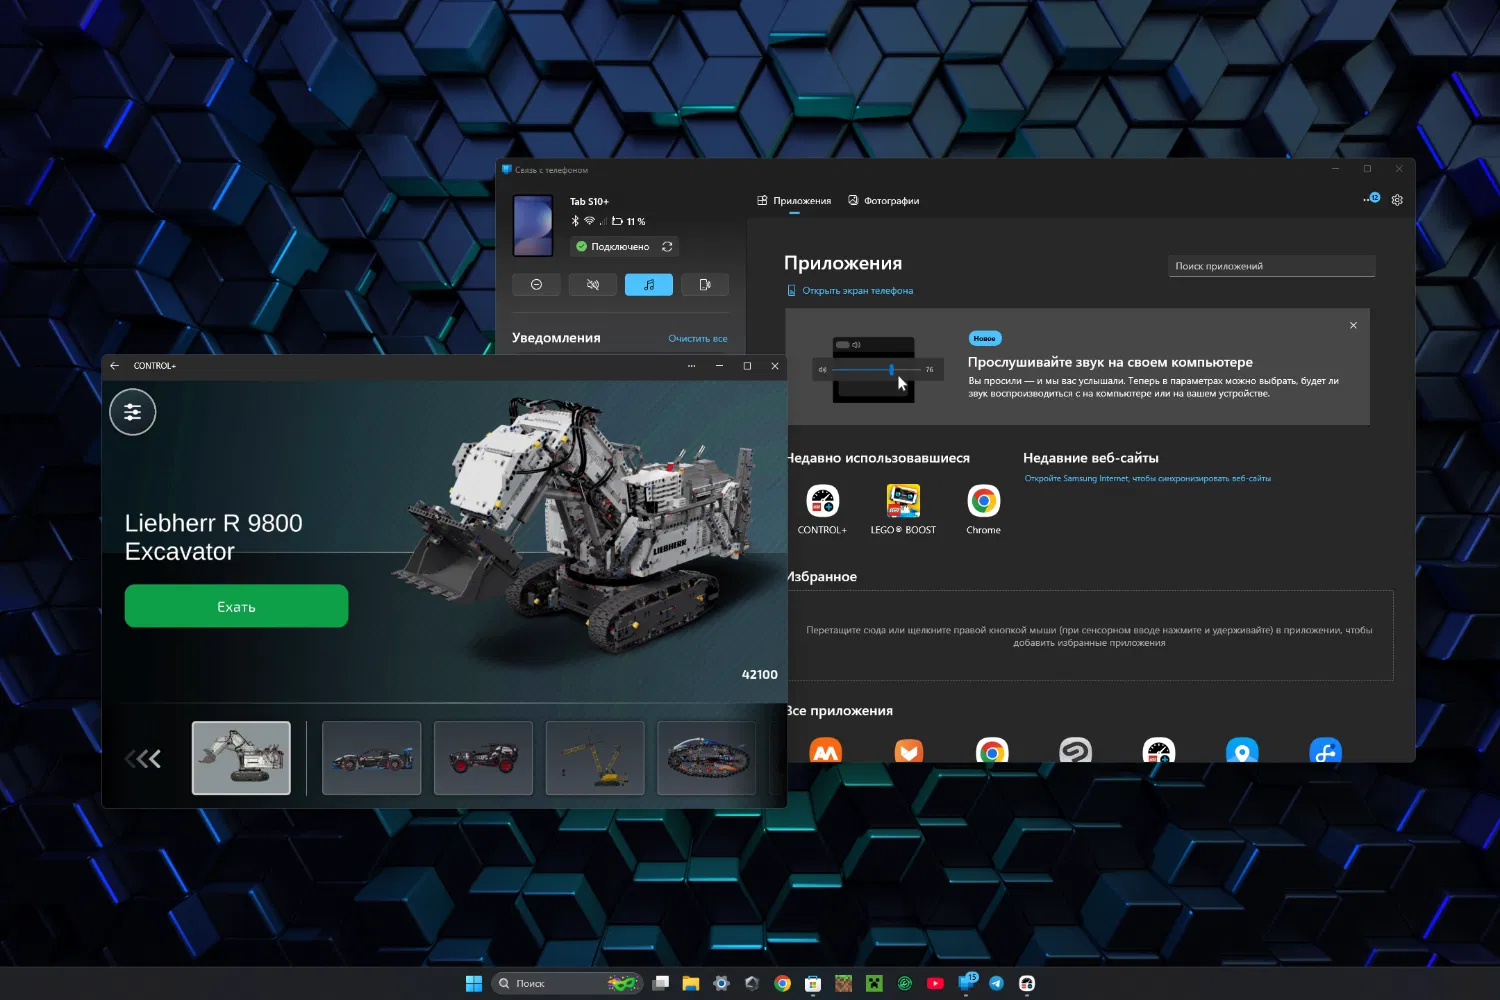Click the Tab S10+ device picture
1500x1000 pixels.
click(533, 225)
